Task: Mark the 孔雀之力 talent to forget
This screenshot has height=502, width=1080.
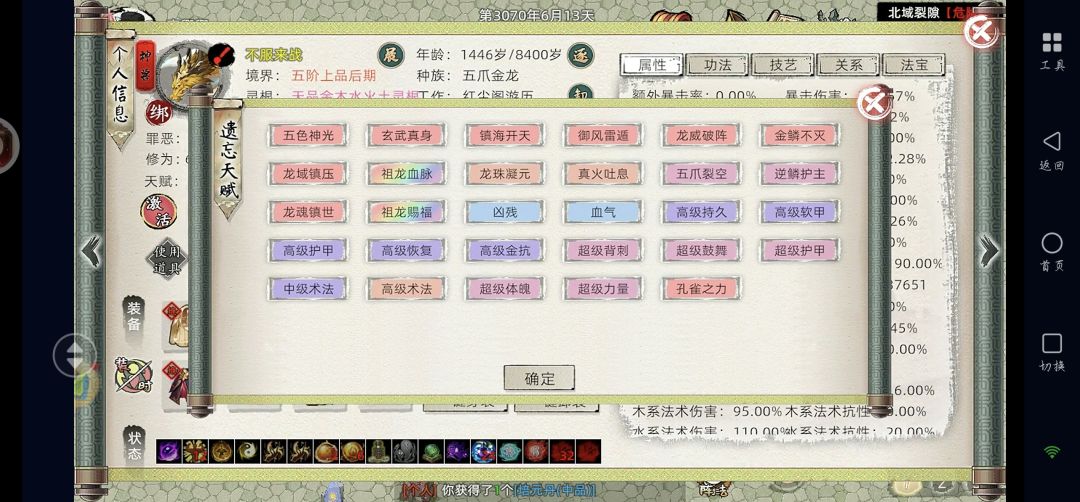Action: tap(701, 289)
